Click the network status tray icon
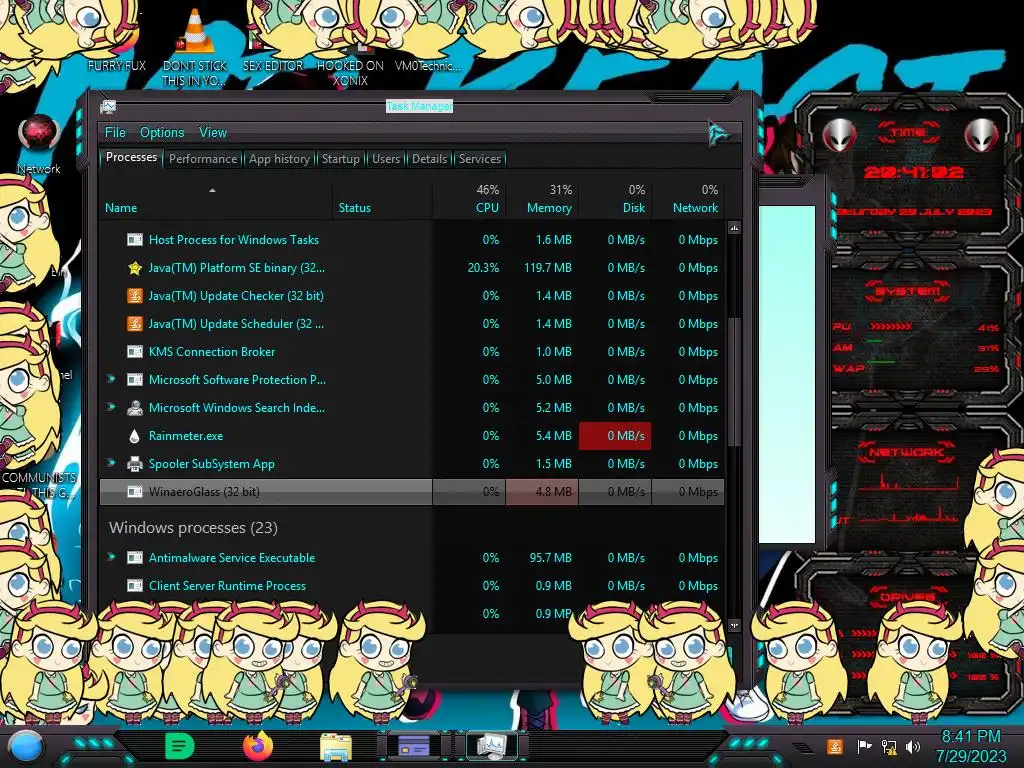Viewport: 1024px width, 768px height. (x=889, y=746)
